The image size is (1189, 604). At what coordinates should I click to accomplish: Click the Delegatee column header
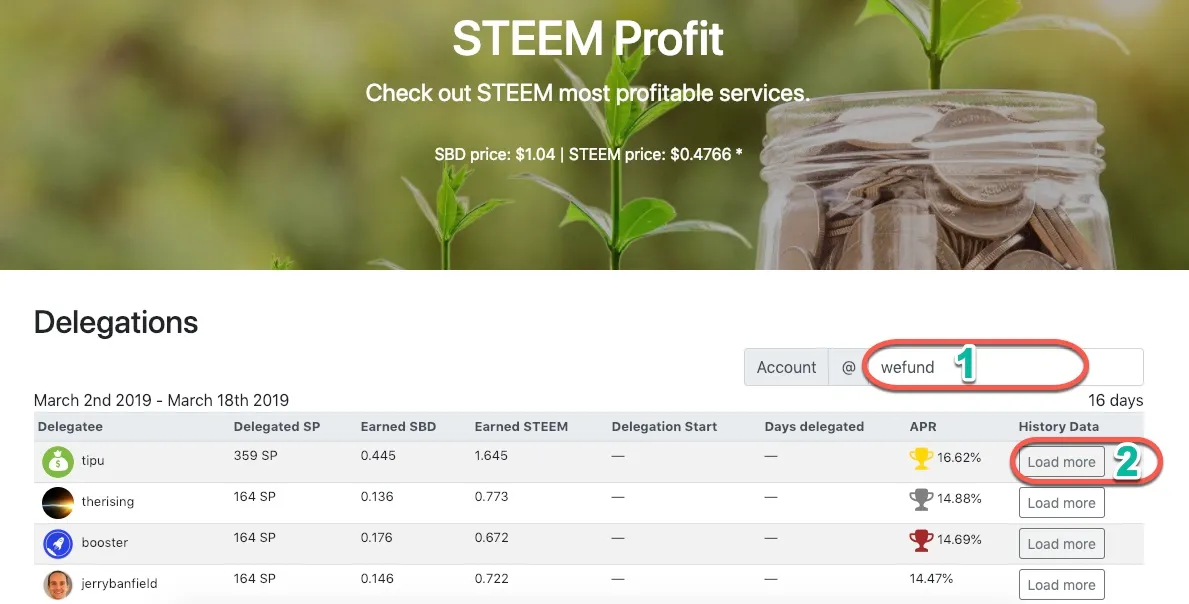pyautogui.click(x=70, y=427)
